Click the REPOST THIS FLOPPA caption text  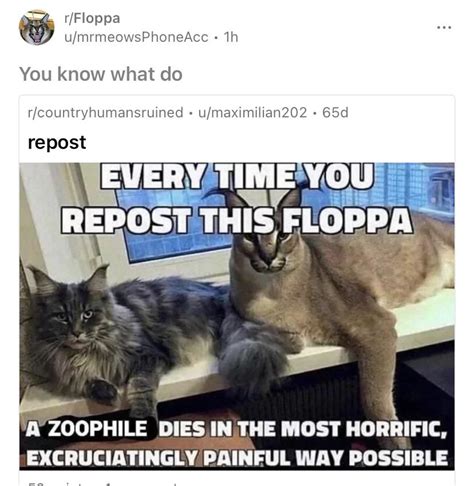click(237, 220)
